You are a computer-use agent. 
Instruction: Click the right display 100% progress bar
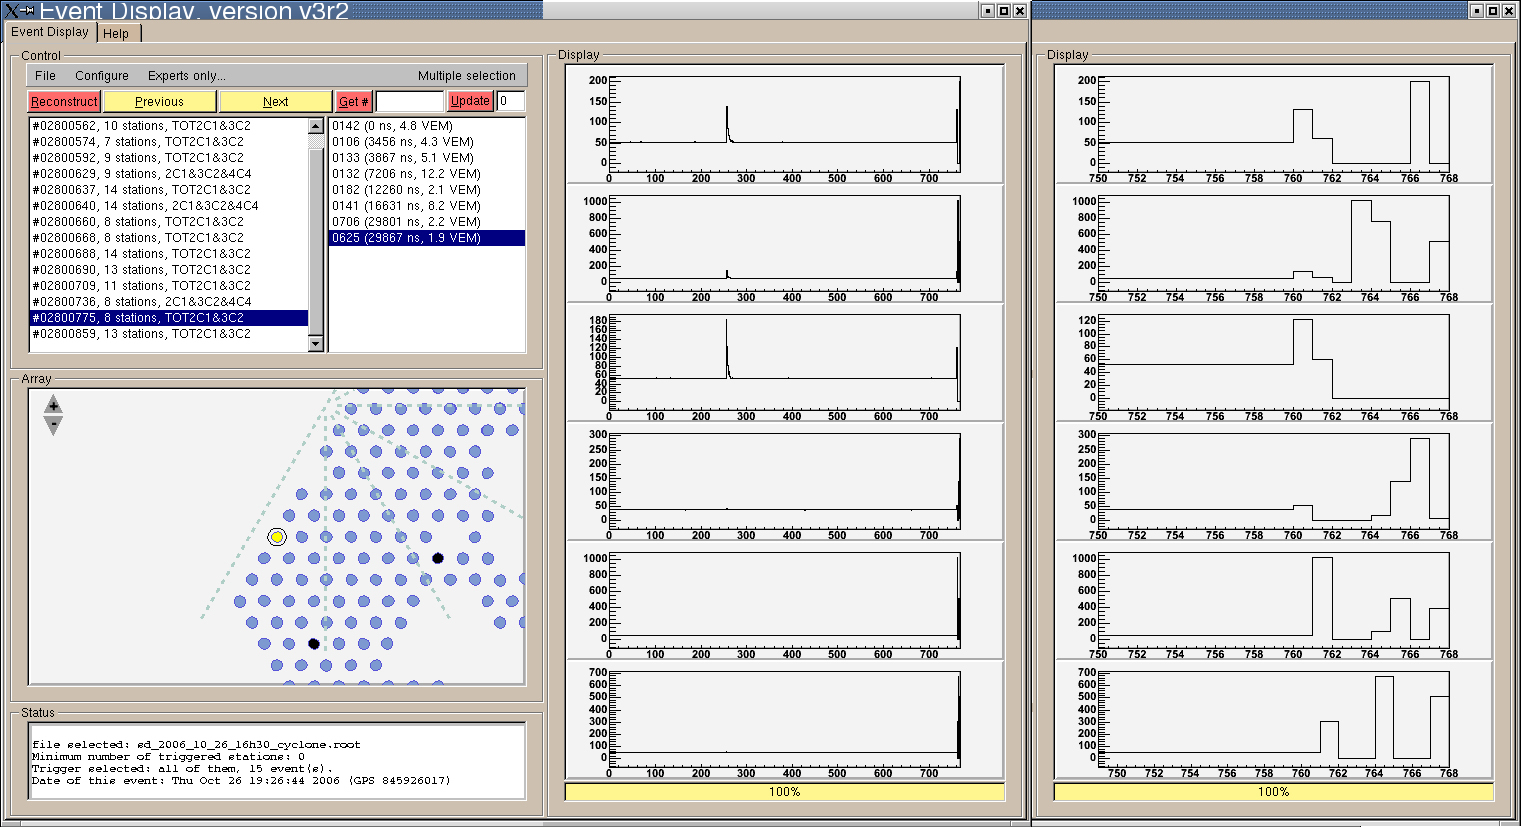(1274, 792)
